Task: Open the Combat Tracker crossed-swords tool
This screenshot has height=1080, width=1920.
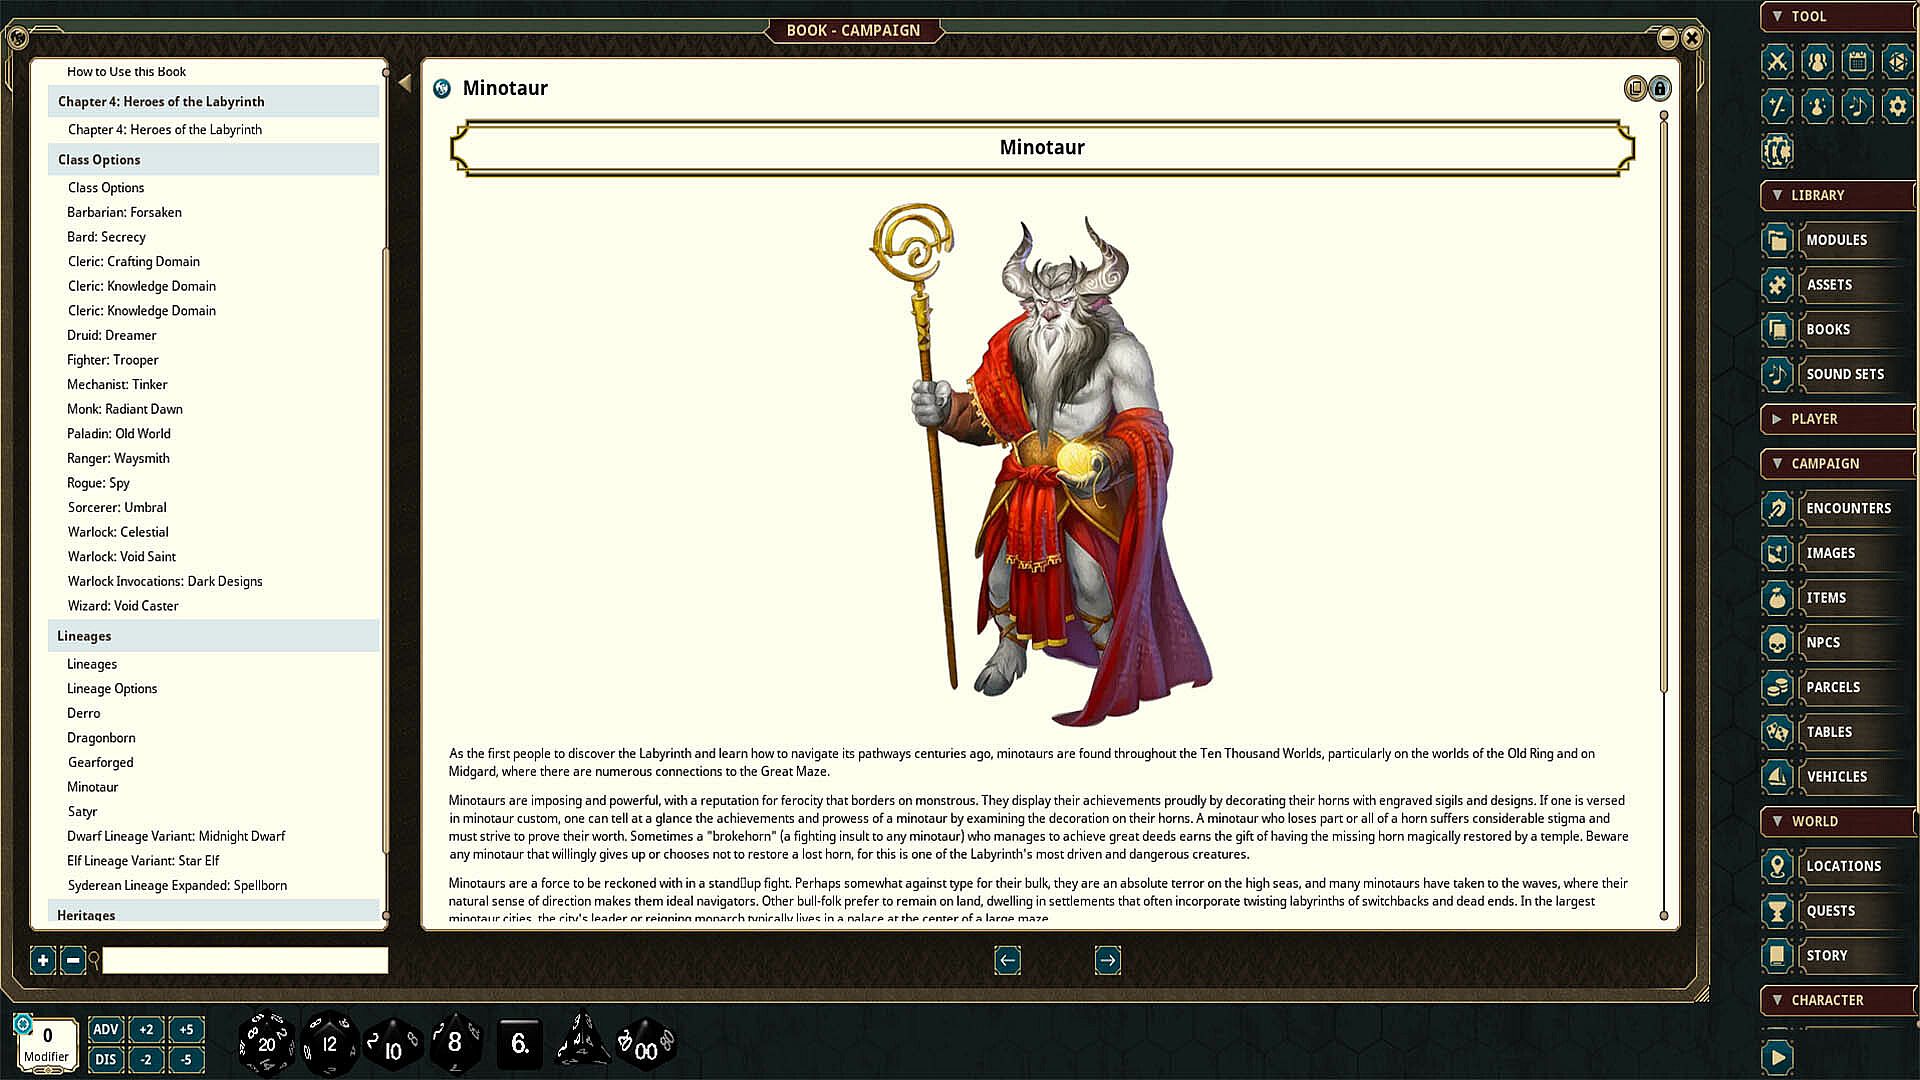Action: coord(1777,62)
